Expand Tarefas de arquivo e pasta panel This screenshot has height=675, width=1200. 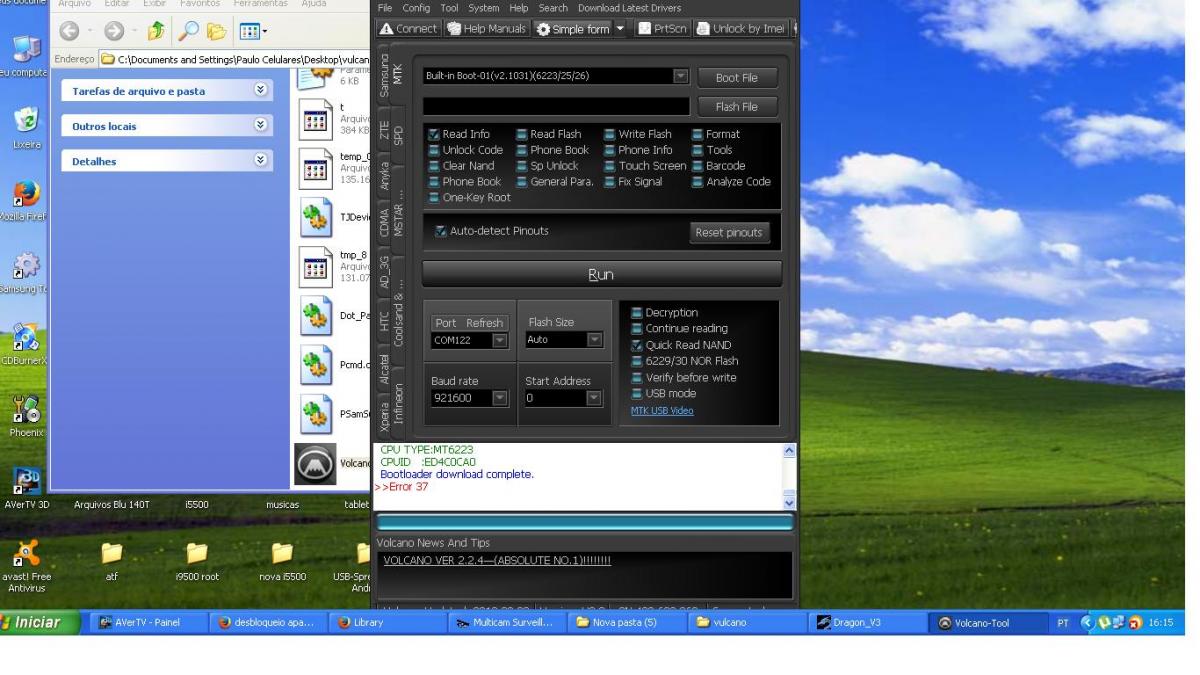point(262,91)
